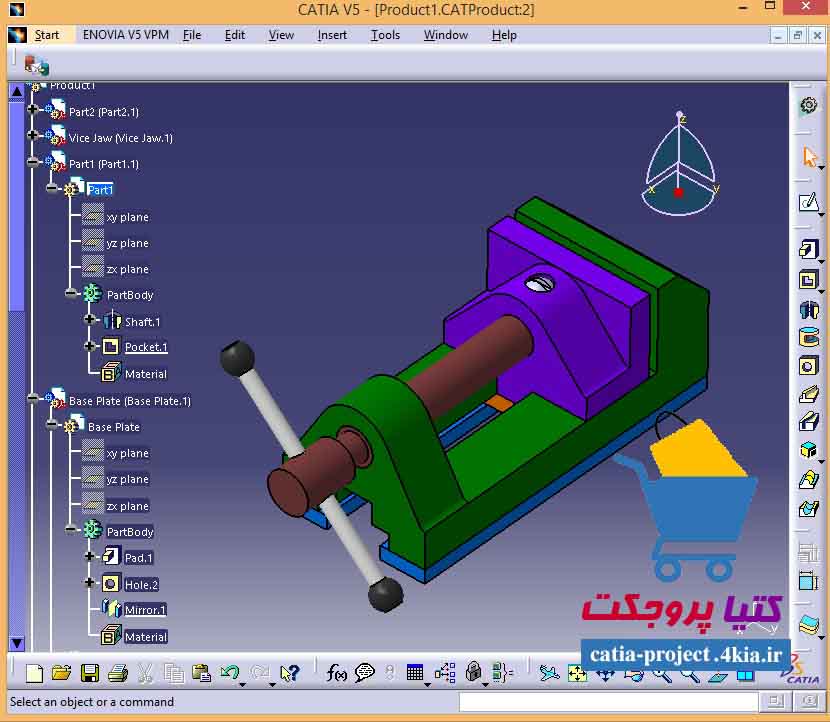Open the Comment and URLs balloon icon

point(365,673)
